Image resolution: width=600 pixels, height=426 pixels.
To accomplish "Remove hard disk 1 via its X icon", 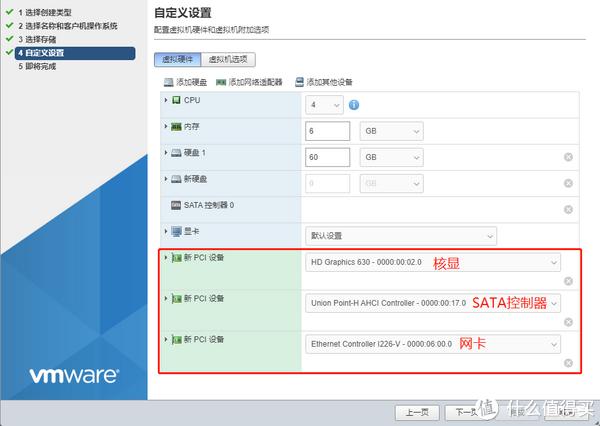I will 568,157.
